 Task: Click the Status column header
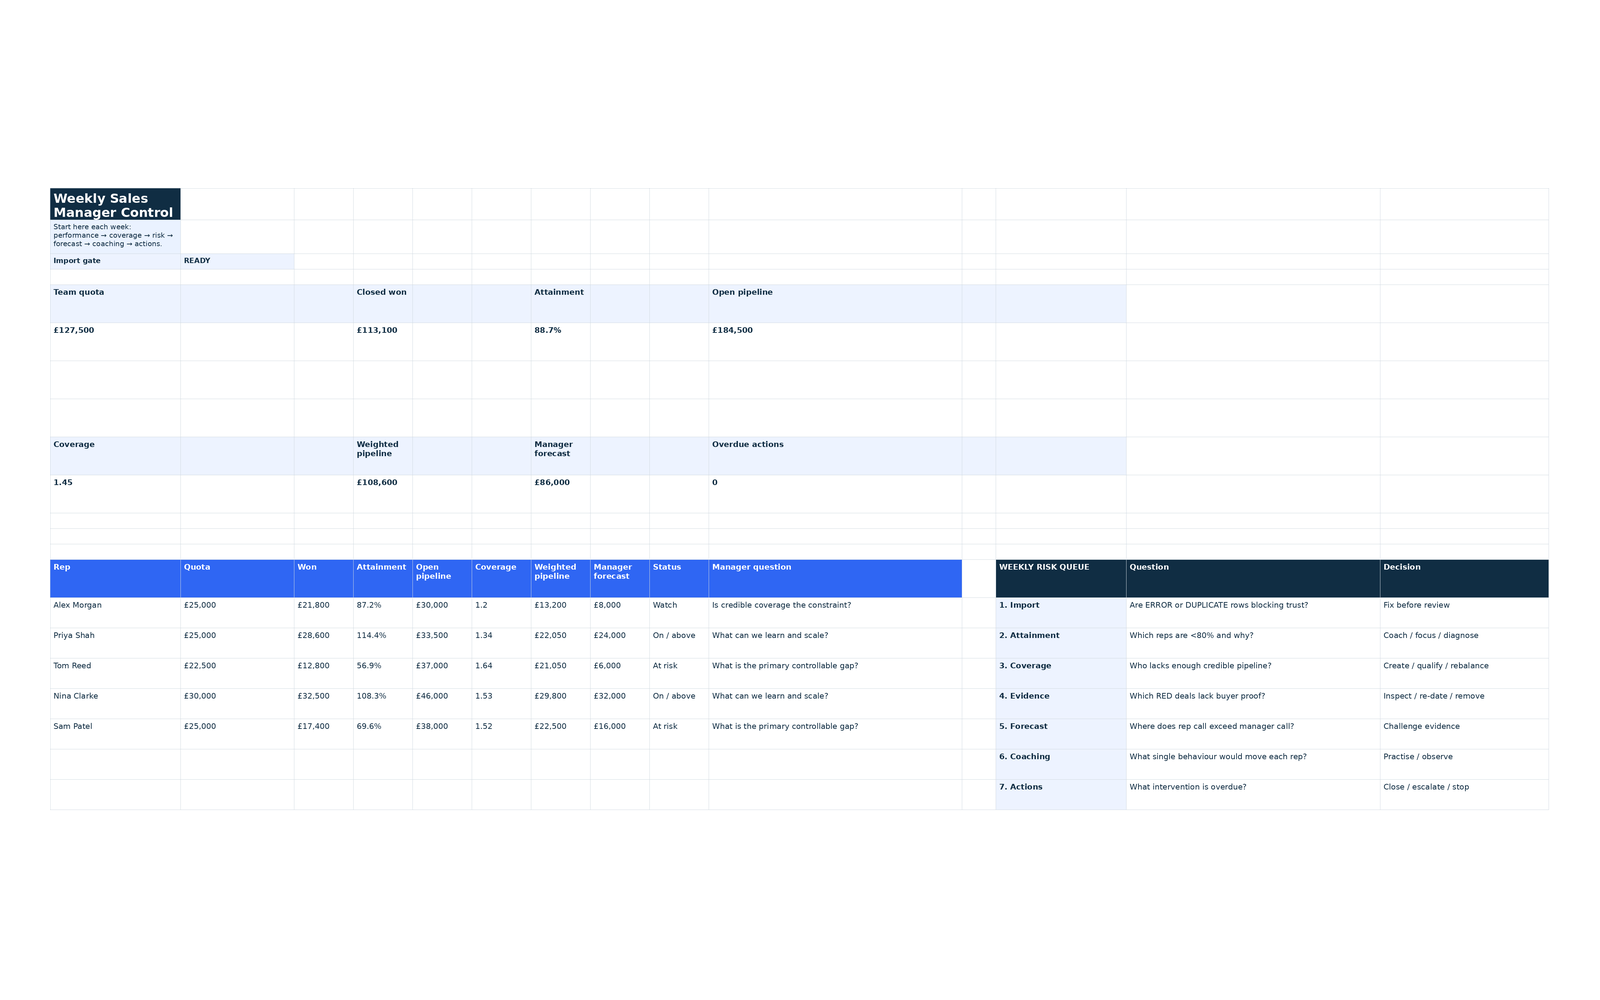679,578
